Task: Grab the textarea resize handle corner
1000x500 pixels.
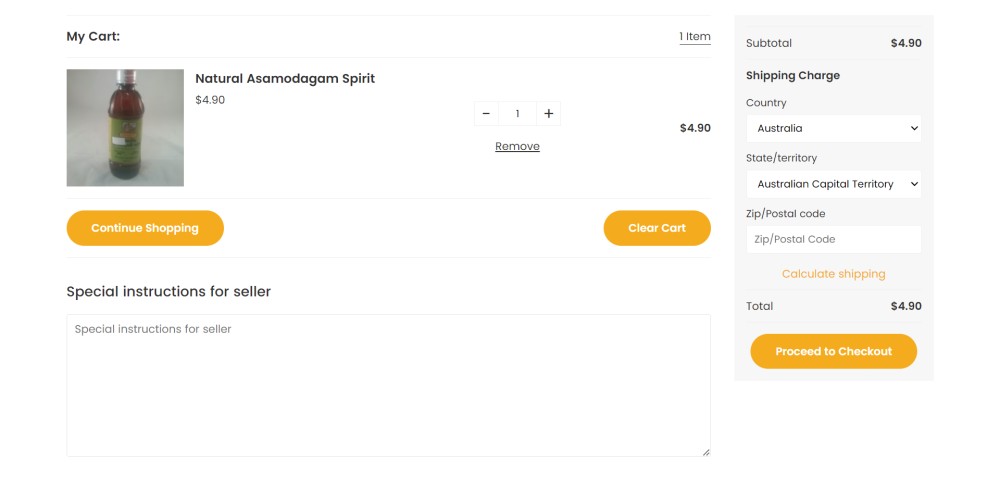Action: click(706, 452)
